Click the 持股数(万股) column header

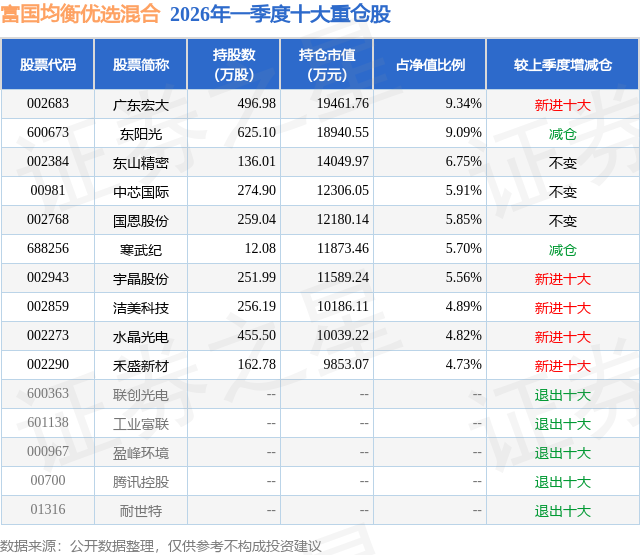click(234, 64)
